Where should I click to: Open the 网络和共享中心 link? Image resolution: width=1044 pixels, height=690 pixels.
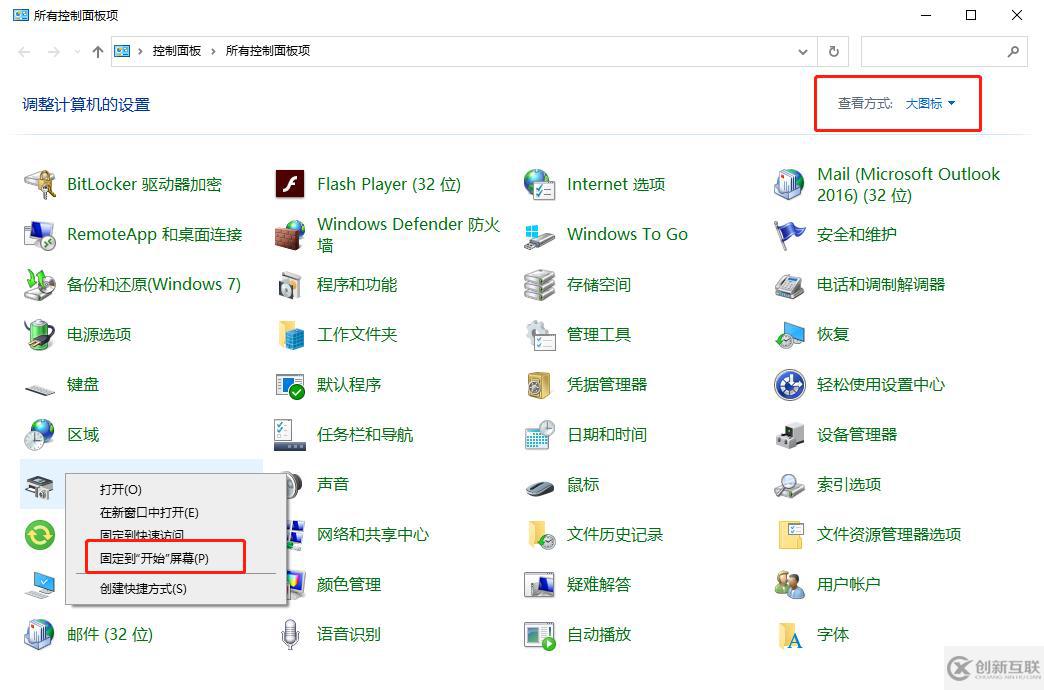[x=373, y=534]
